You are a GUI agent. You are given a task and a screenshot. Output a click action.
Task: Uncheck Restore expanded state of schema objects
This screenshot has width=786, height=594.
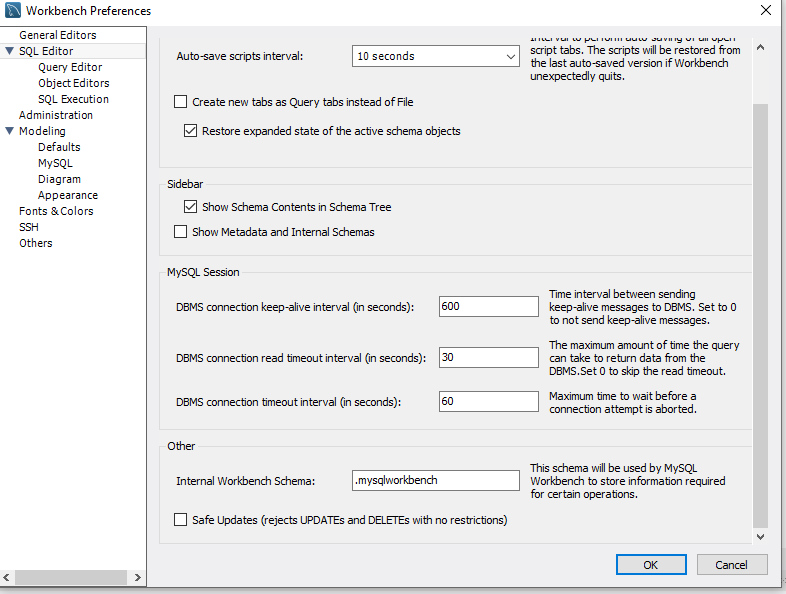(x=190, y=131)
